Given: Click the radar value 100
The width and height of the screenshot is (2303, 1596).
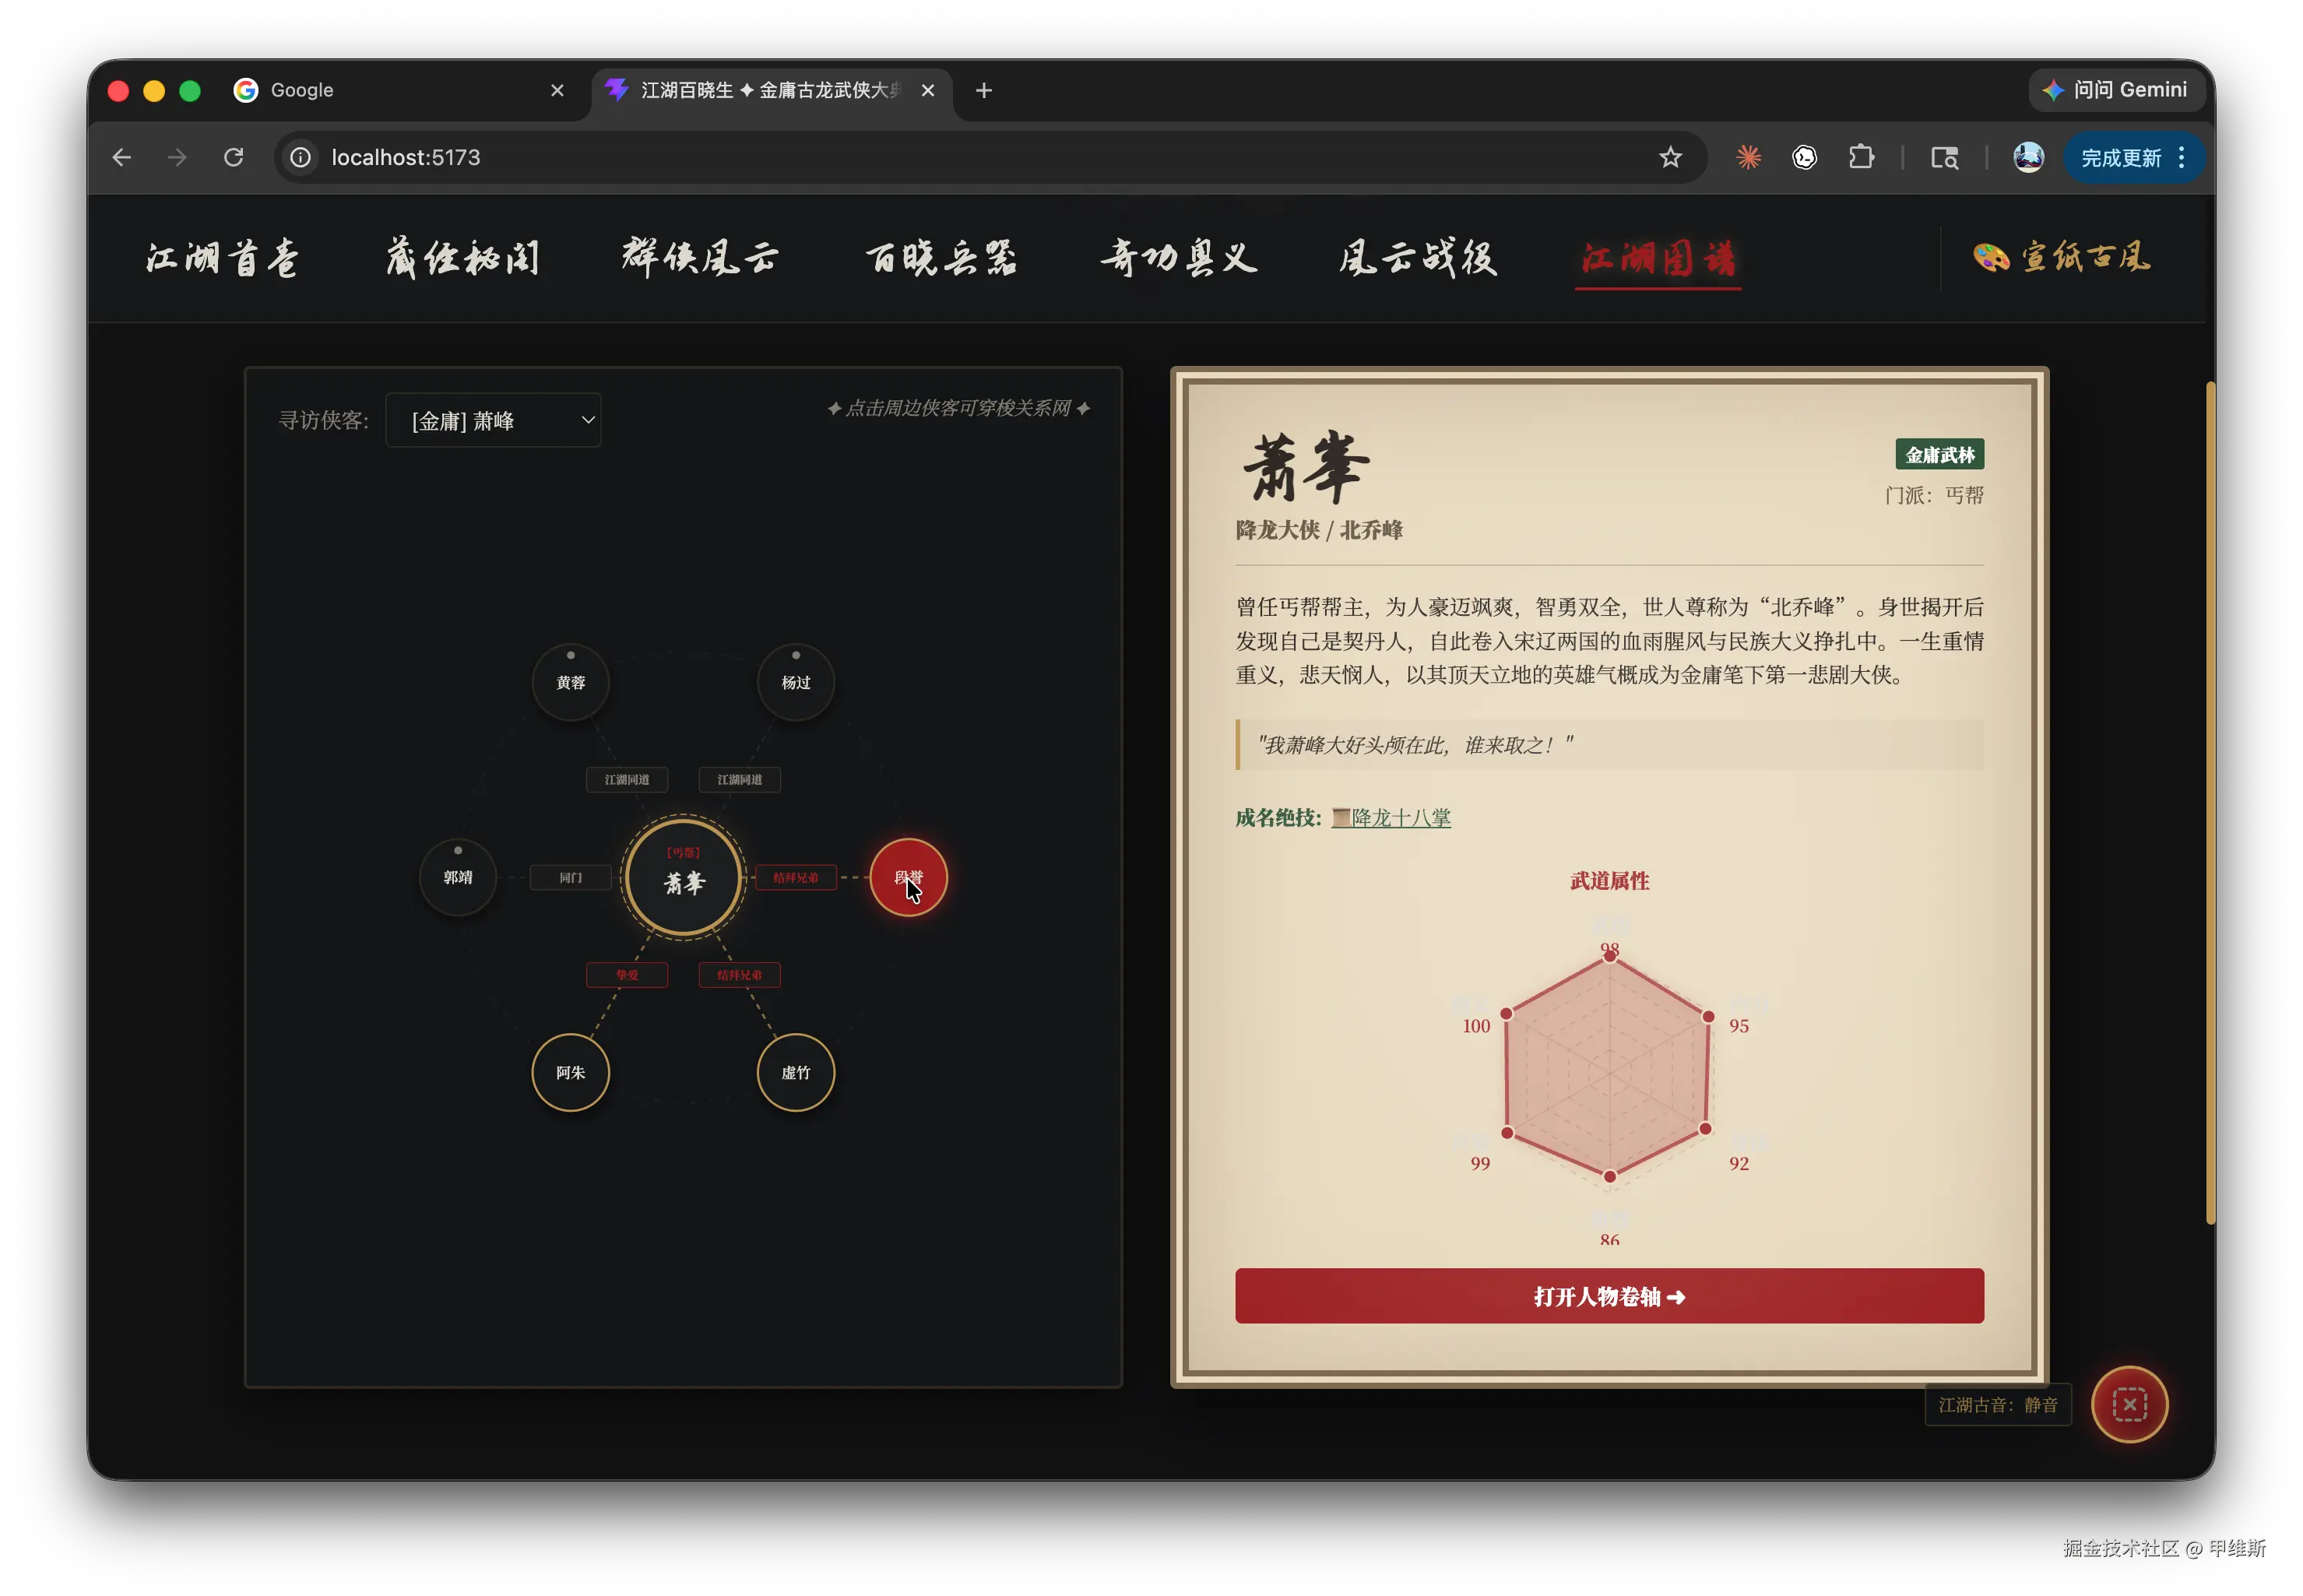Looking at the screenshot, I should 1476,1026.
